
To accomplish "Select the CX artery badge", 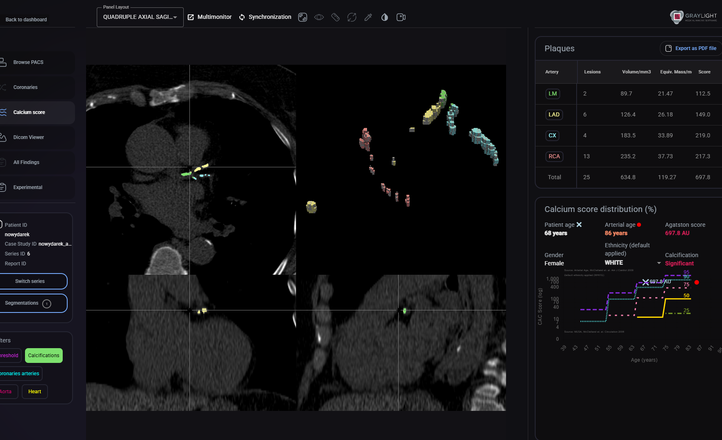I will click(553, 135).
